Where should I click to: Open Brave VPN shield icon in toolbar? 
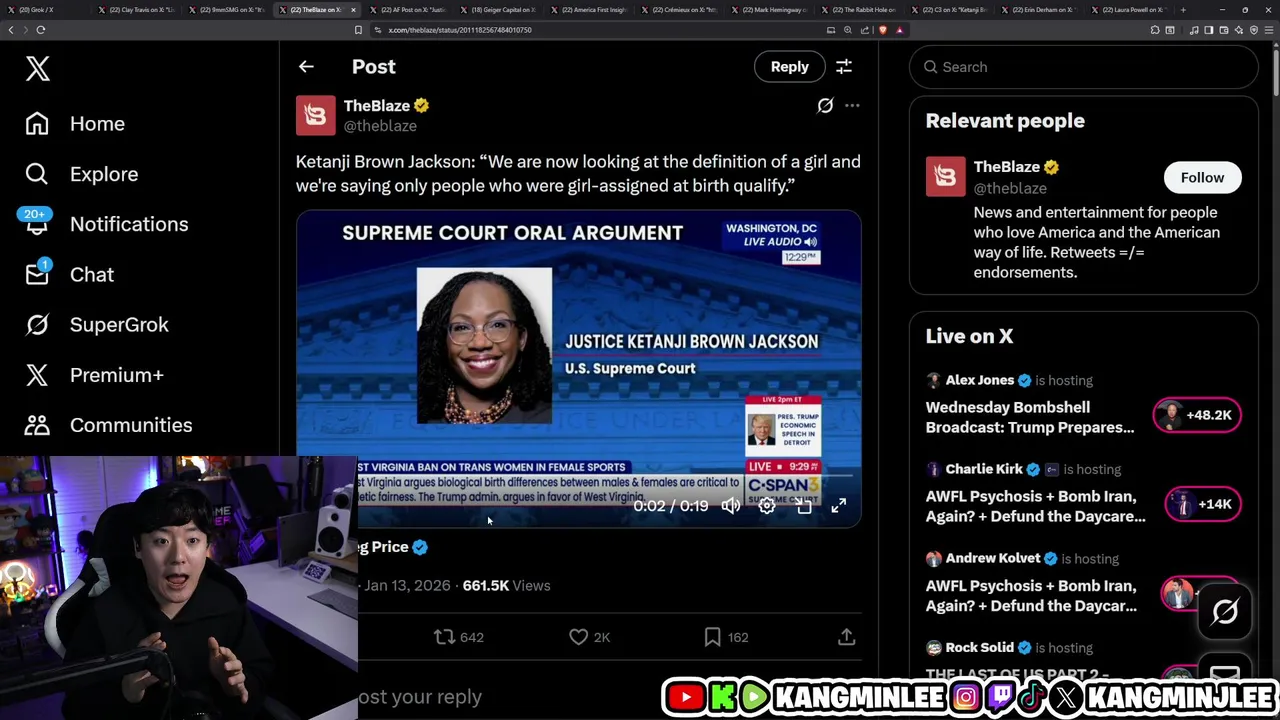pos(1254,30)
